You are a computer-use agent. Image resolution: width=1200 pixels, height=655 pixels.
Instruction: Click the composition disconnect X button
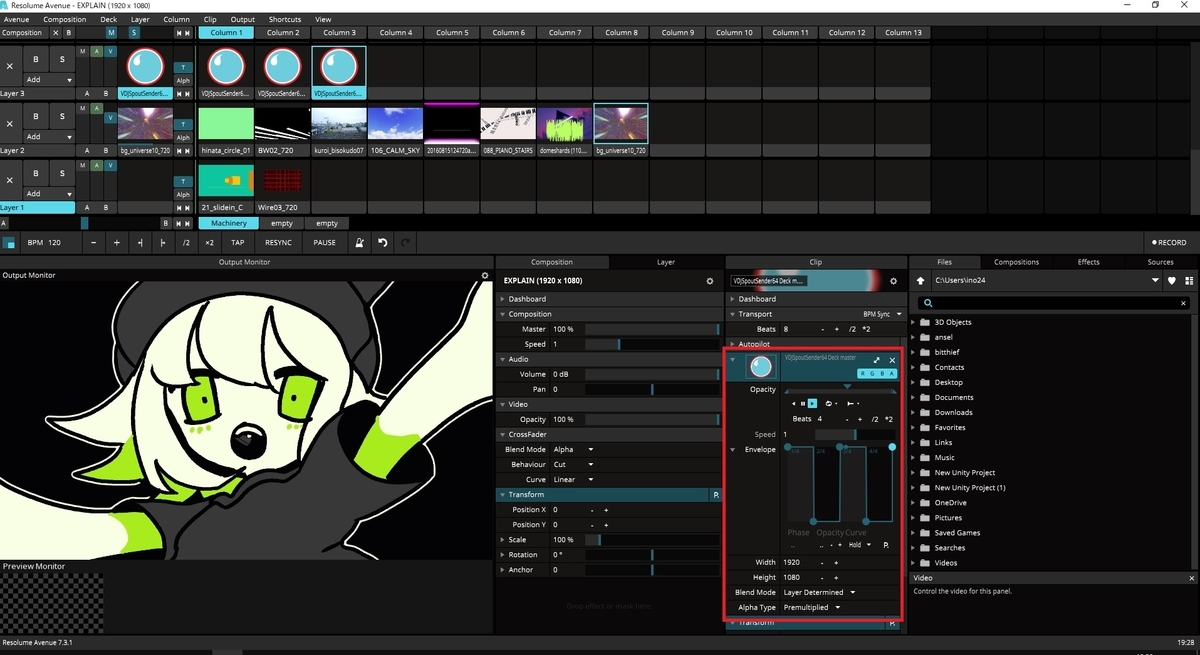55,33
